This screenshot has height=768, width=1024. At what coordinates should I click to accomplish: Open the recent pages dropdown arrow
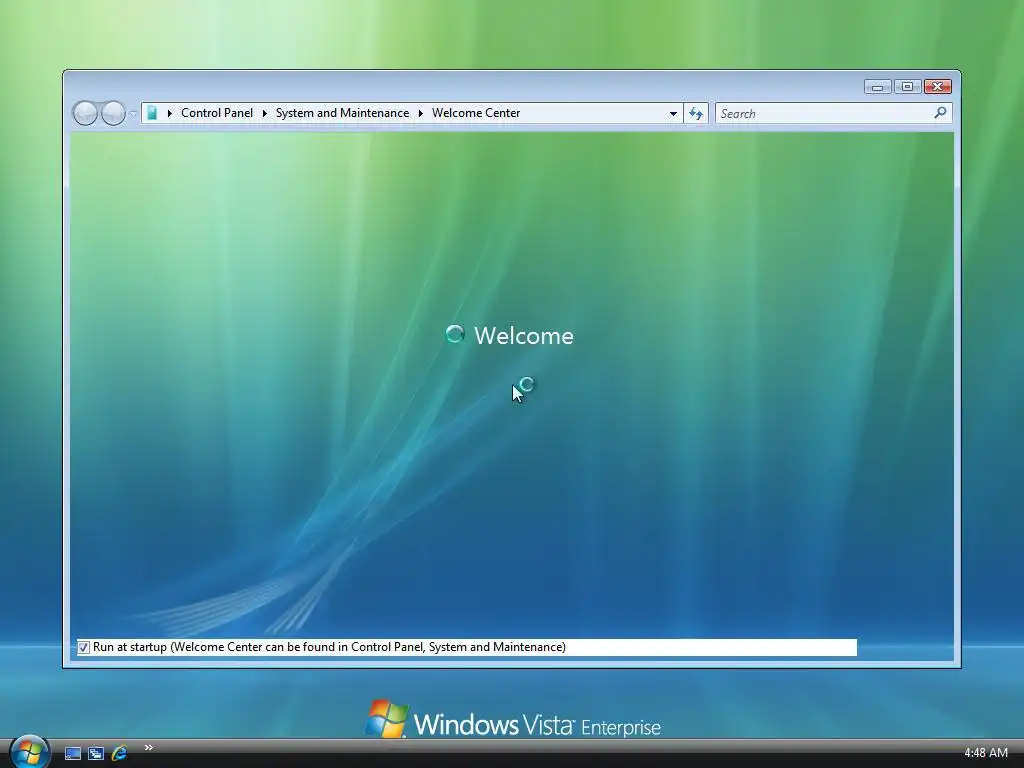coord(133,114)
